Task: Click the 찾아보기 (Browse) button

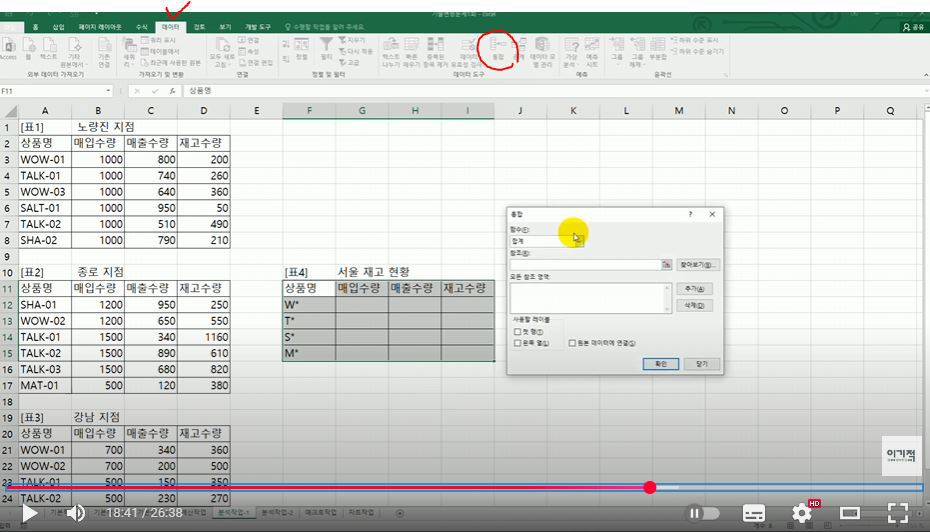Action: pyautogui.click(x=698, y=265)
